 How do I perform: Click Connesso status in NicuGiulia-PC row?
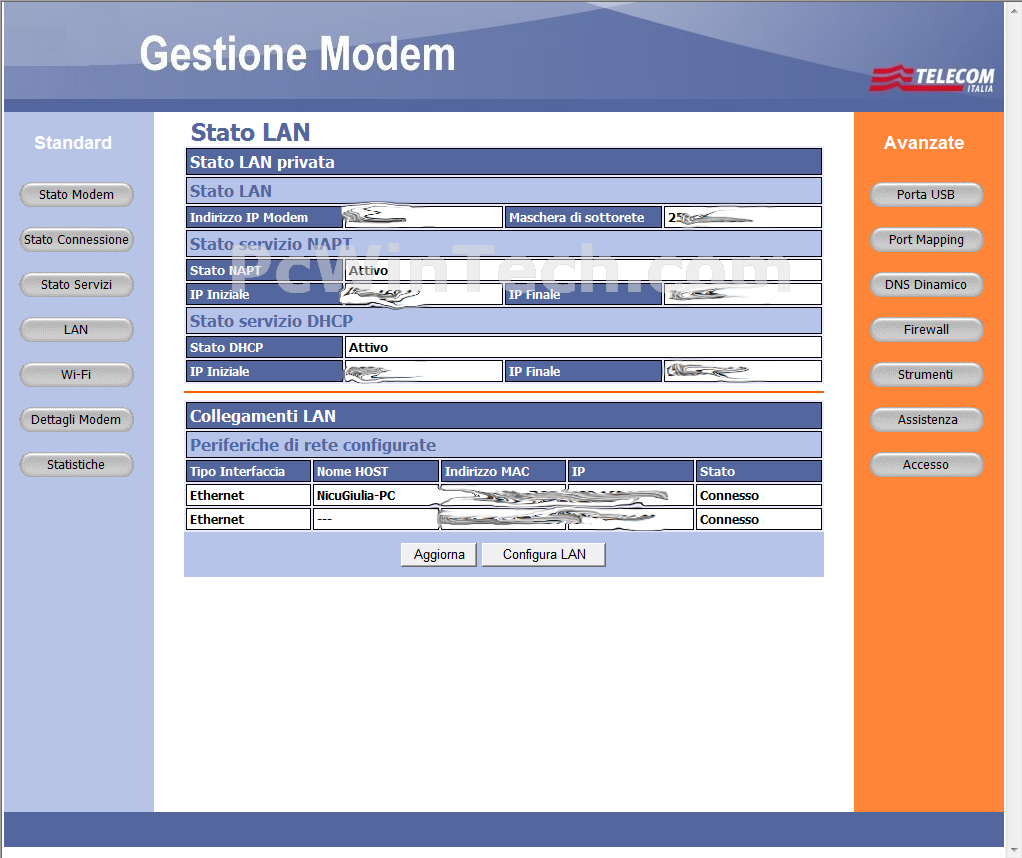click(759, 496)
